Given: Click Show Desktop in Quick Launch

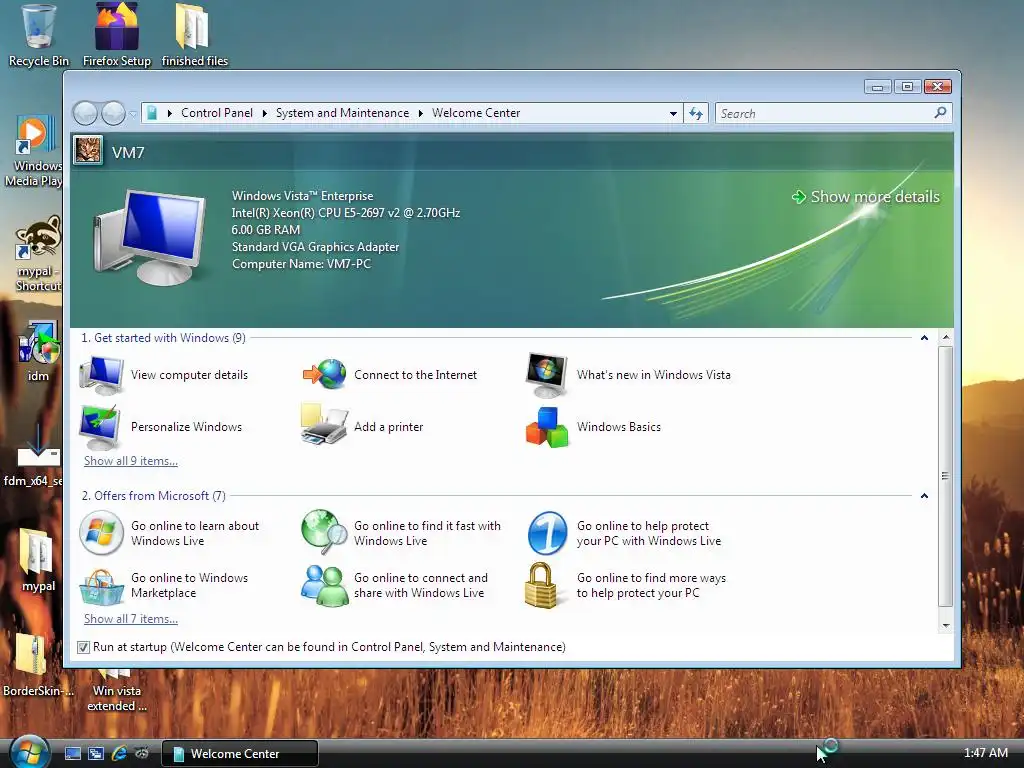Looking at the screenshot, I should coord(73,754).
